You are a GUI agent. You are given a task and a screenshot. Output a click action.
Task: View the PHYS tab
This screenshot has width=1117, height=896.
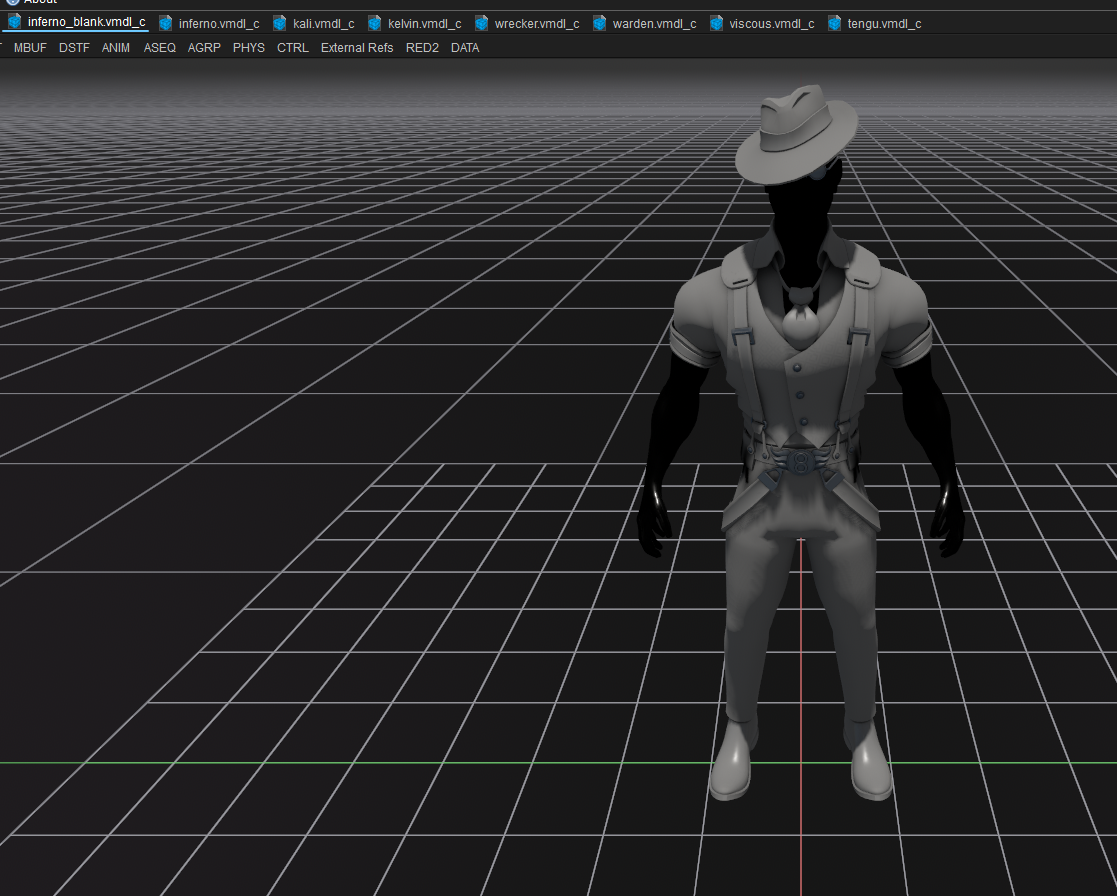249,48
